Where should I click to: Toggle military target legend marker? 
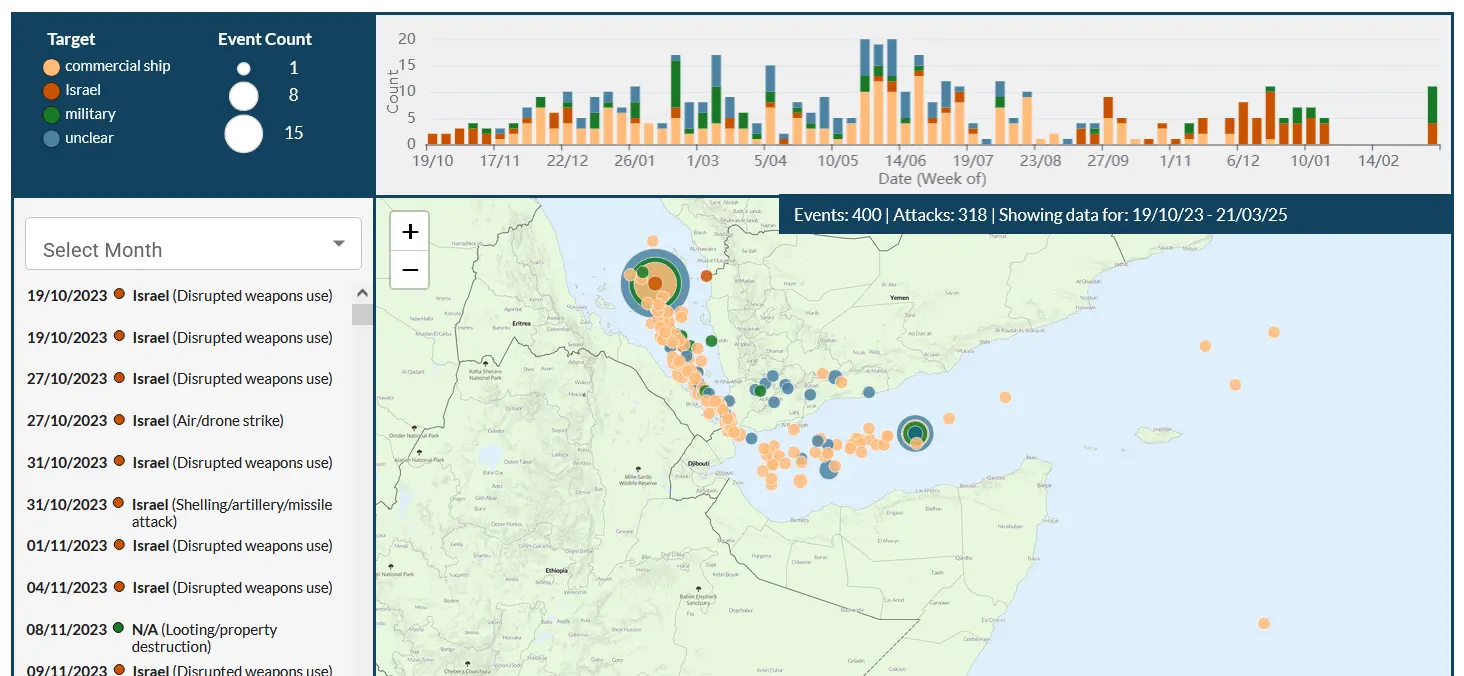click(x=52, y=115)
